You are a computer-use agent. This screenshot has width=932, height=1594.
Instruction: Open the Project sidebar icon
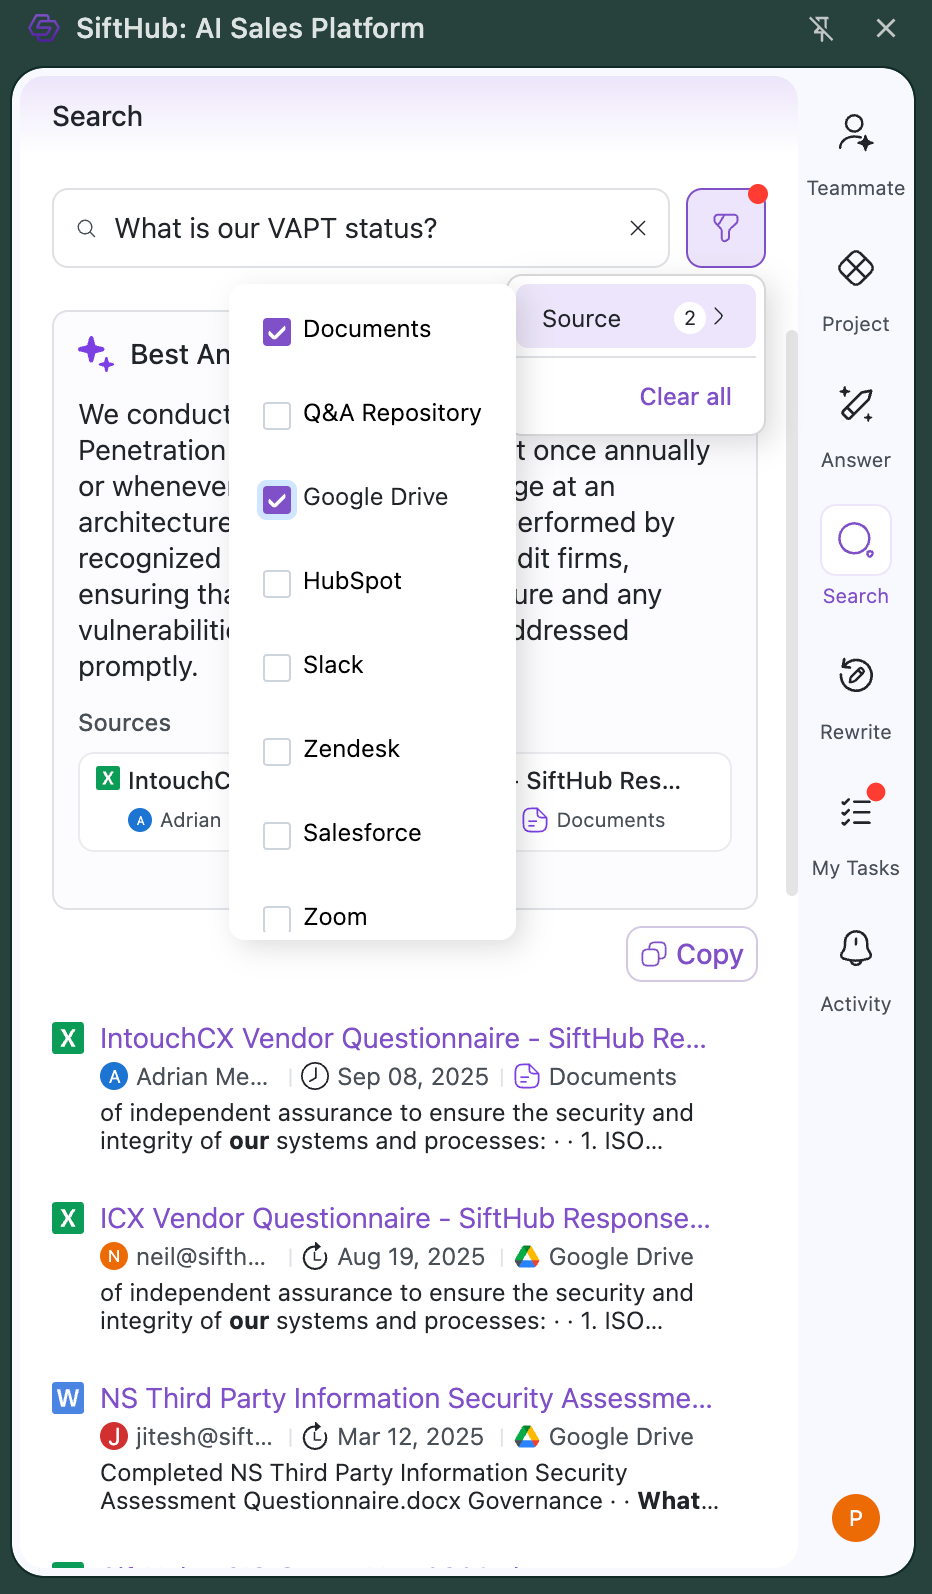click(855, 269)
